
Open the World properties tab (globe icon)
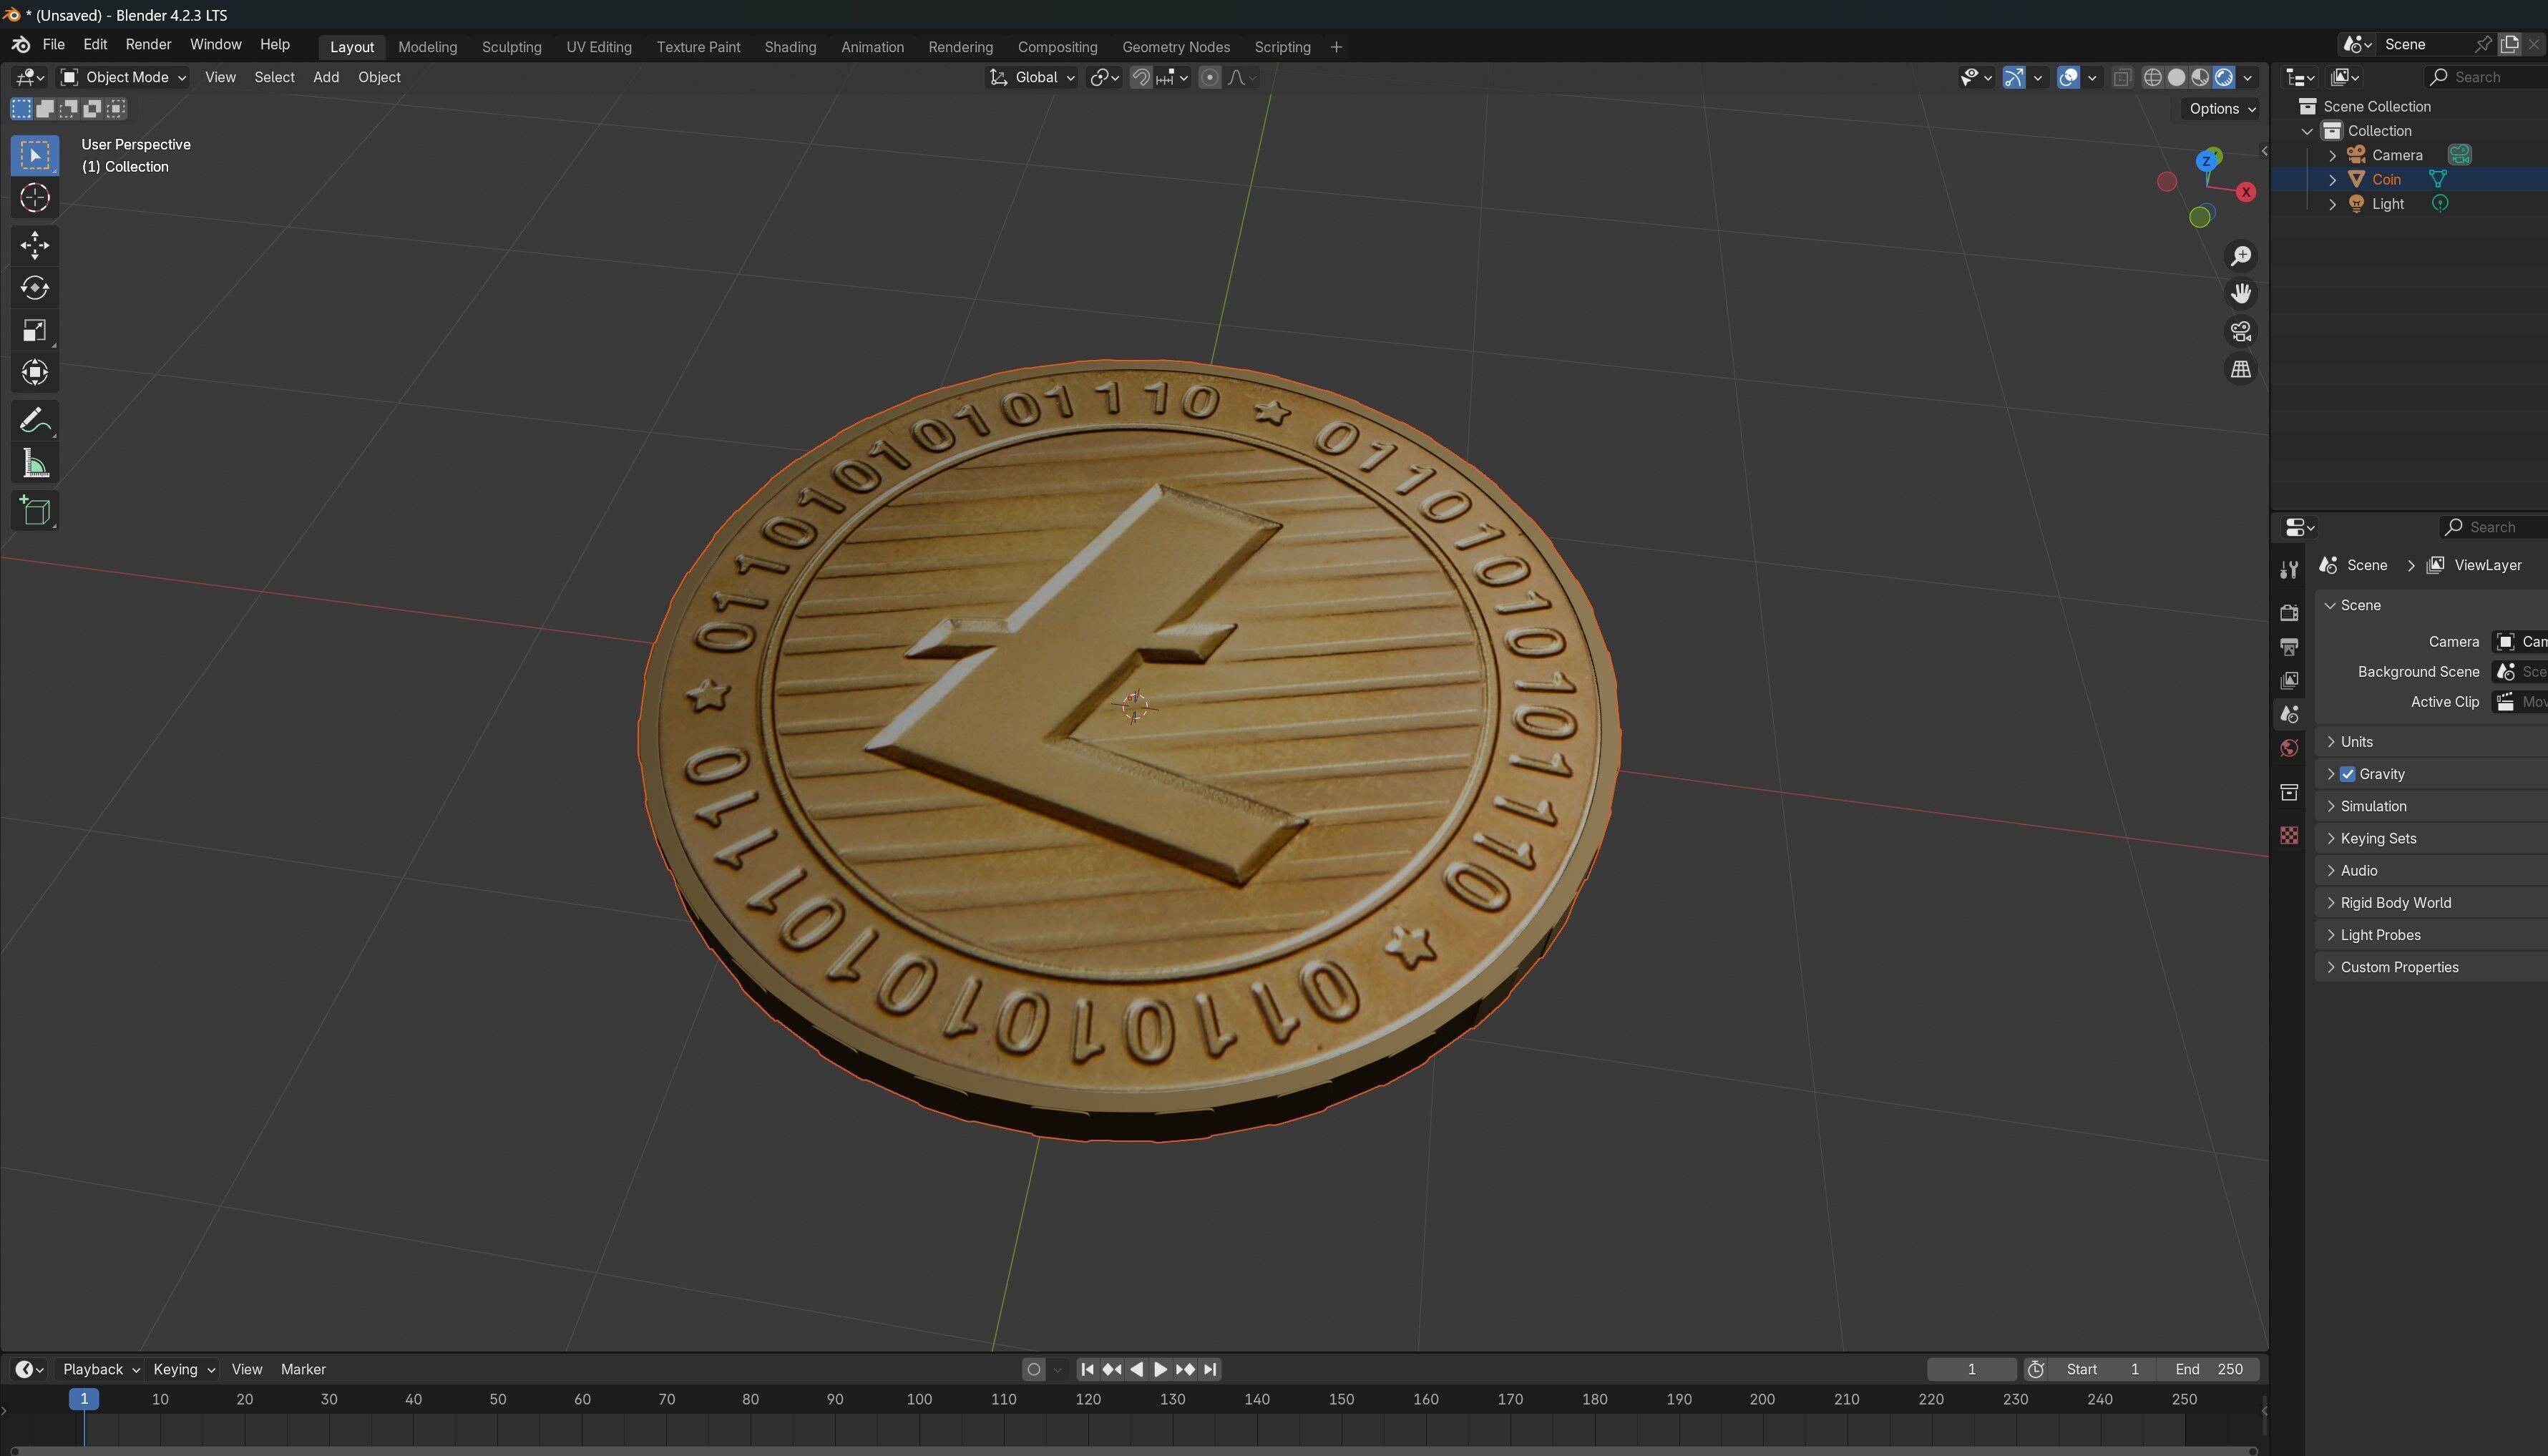tap(2289, 748)
